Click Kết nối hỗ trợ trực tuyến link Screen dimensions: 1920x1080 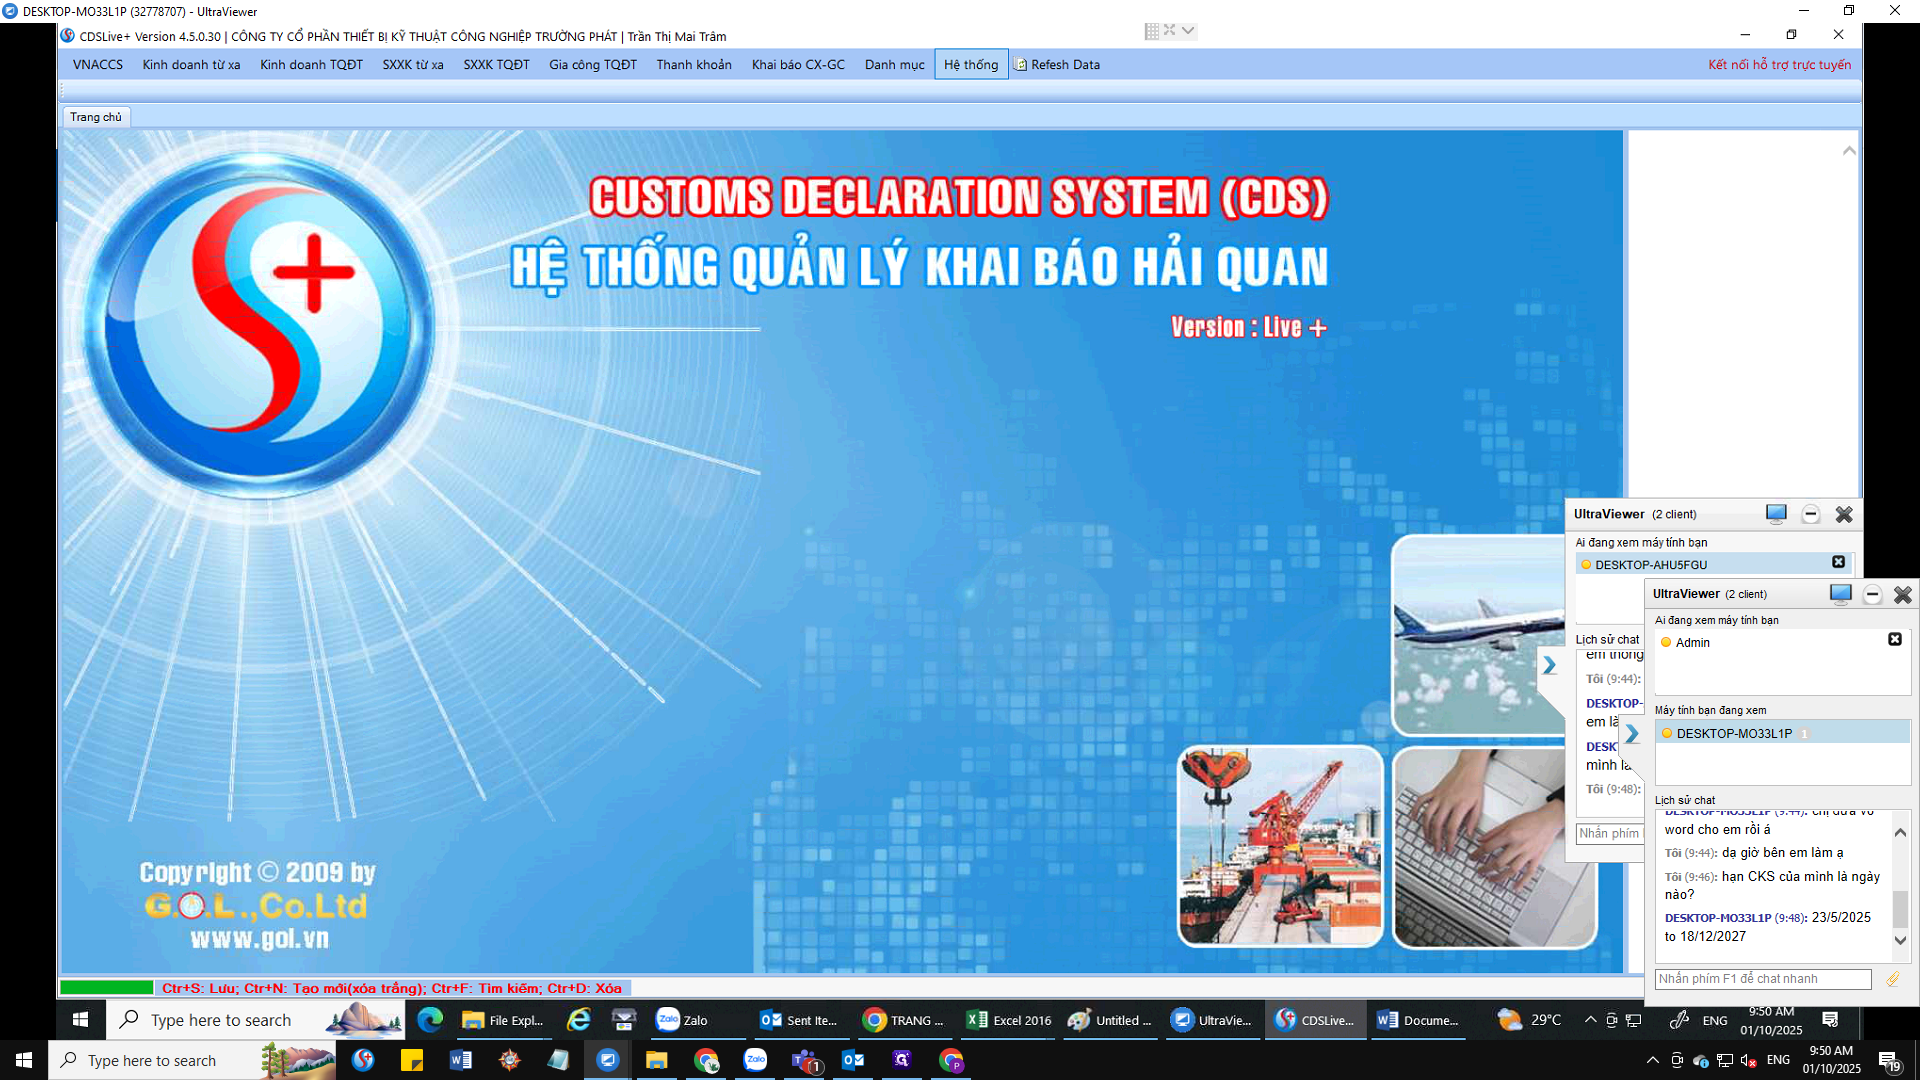[1778, 65]
